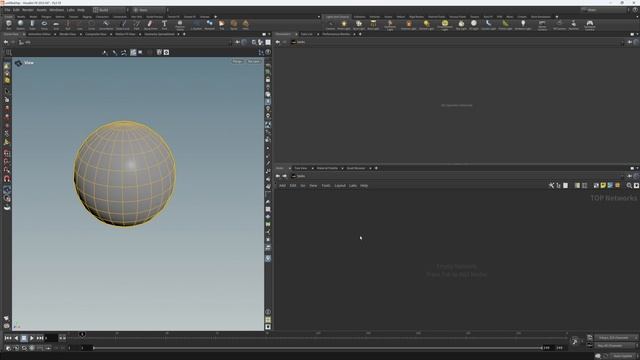Viewport: 640px width, 360px height.
Task: Select the Torus shelf tool
Action: pos(44,25)
